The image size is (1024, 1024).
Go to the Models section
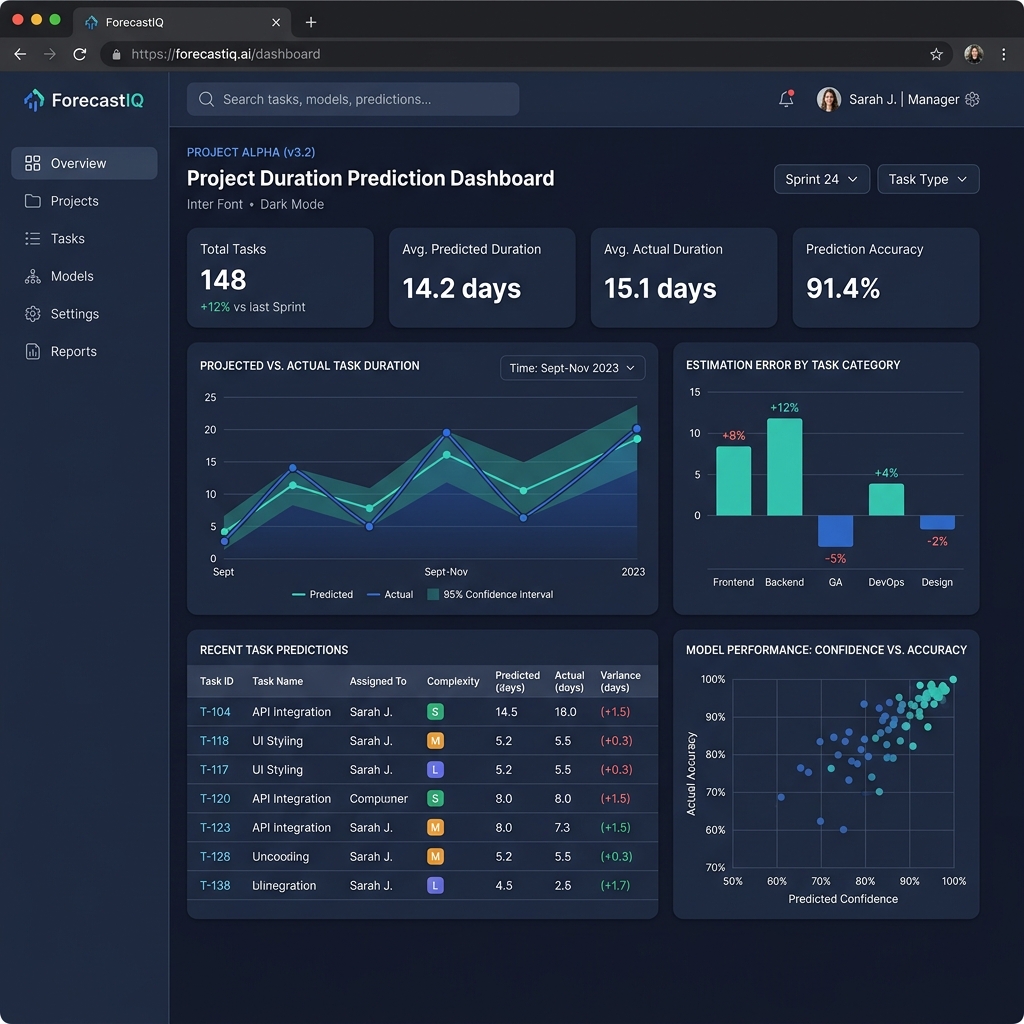tap(72, 276)
